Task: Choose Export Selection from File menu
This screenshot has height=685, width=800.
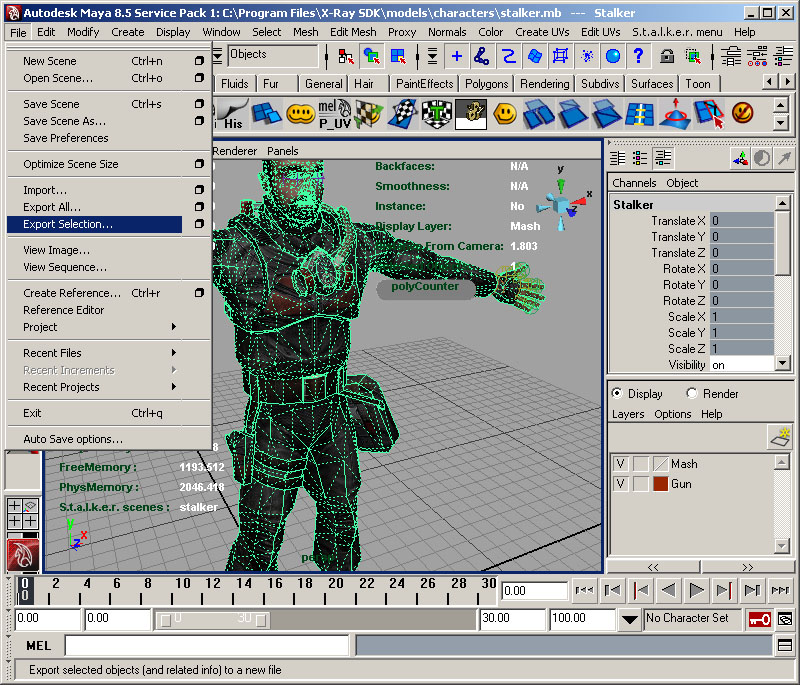Action: (x=94, y=224)
